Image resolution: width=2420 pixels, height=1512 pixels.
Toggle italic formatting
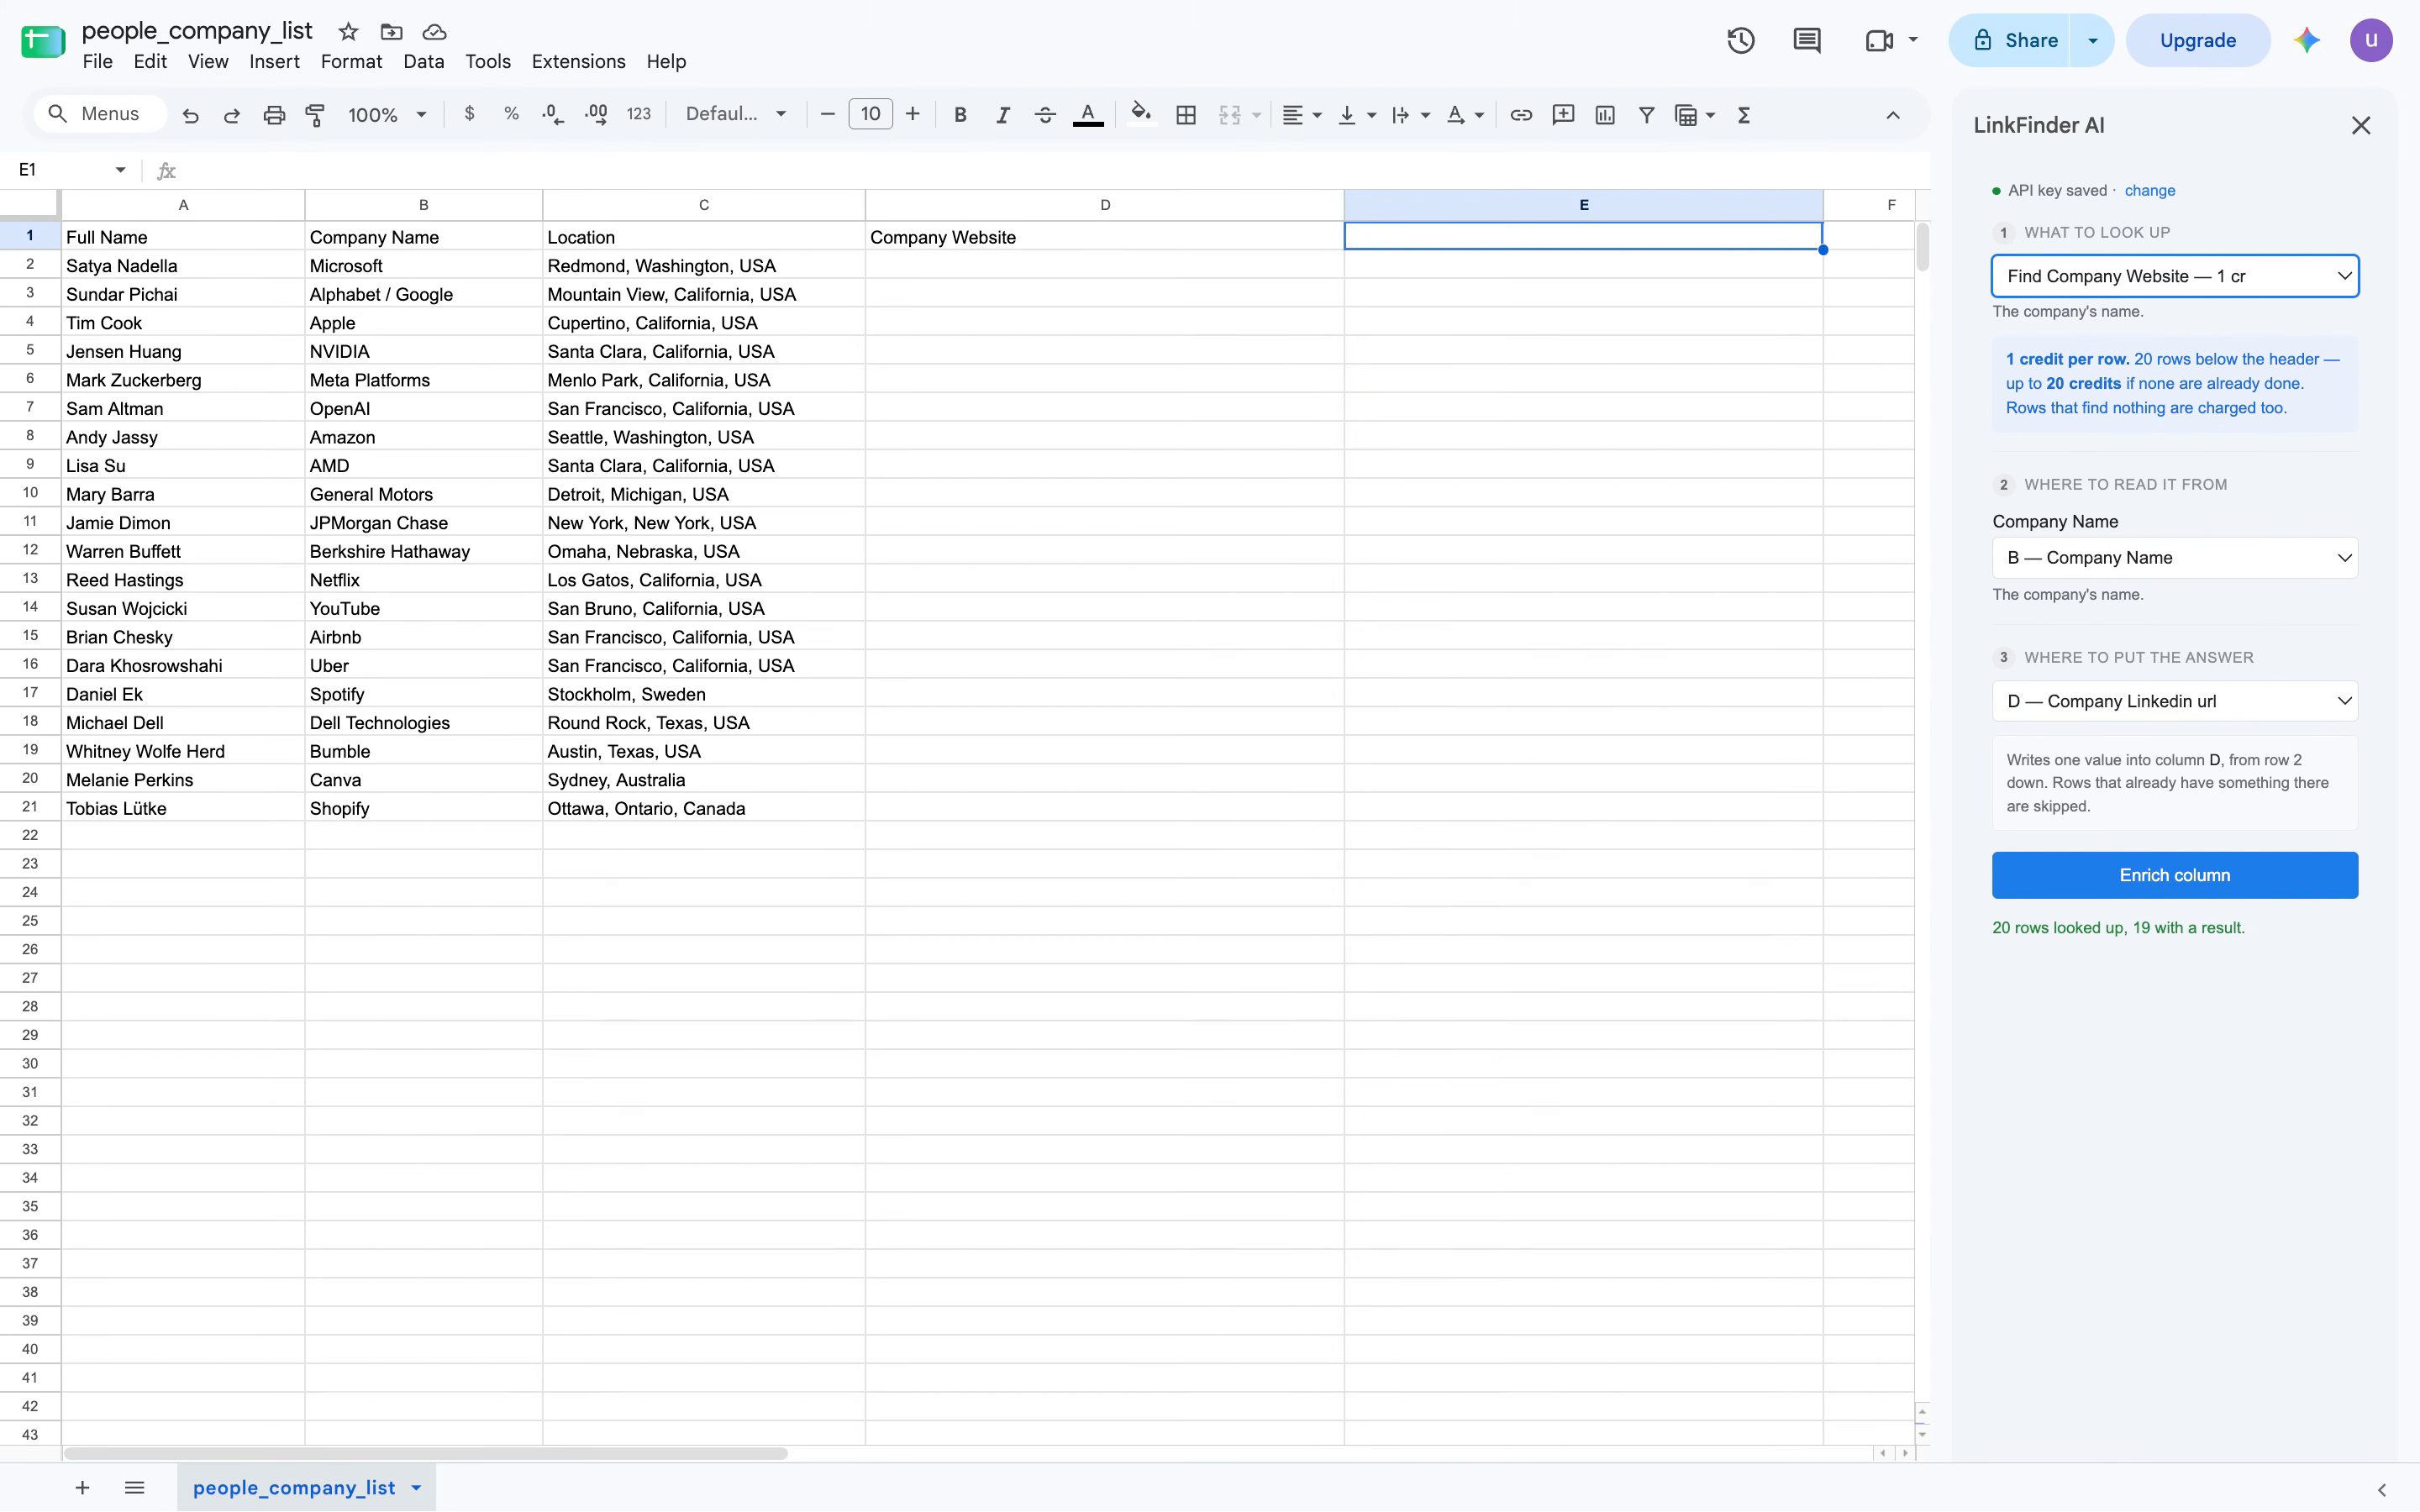[x=1002, y=115]
